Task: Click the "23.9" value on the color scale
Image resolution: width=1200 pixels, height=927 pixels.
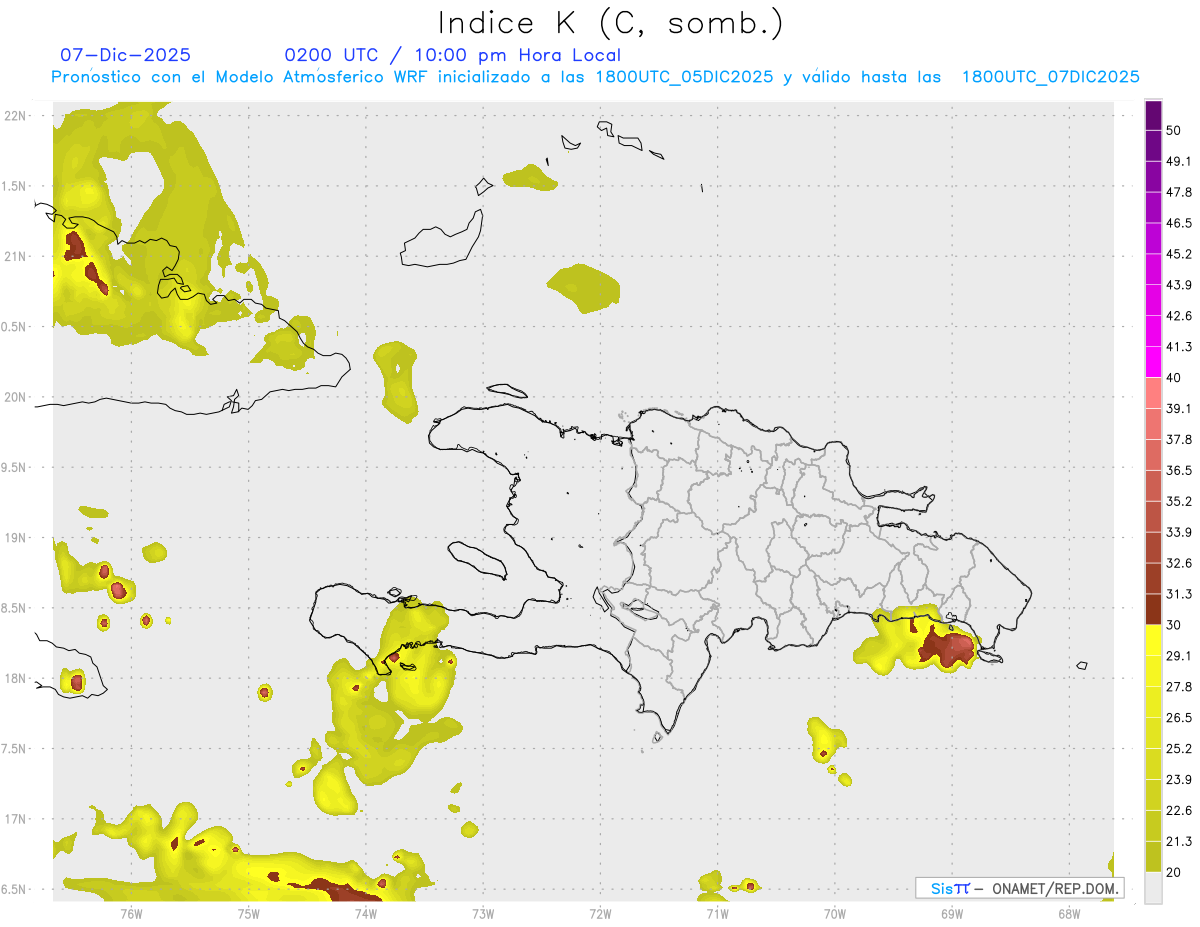Action: (x=1179, y=780)
